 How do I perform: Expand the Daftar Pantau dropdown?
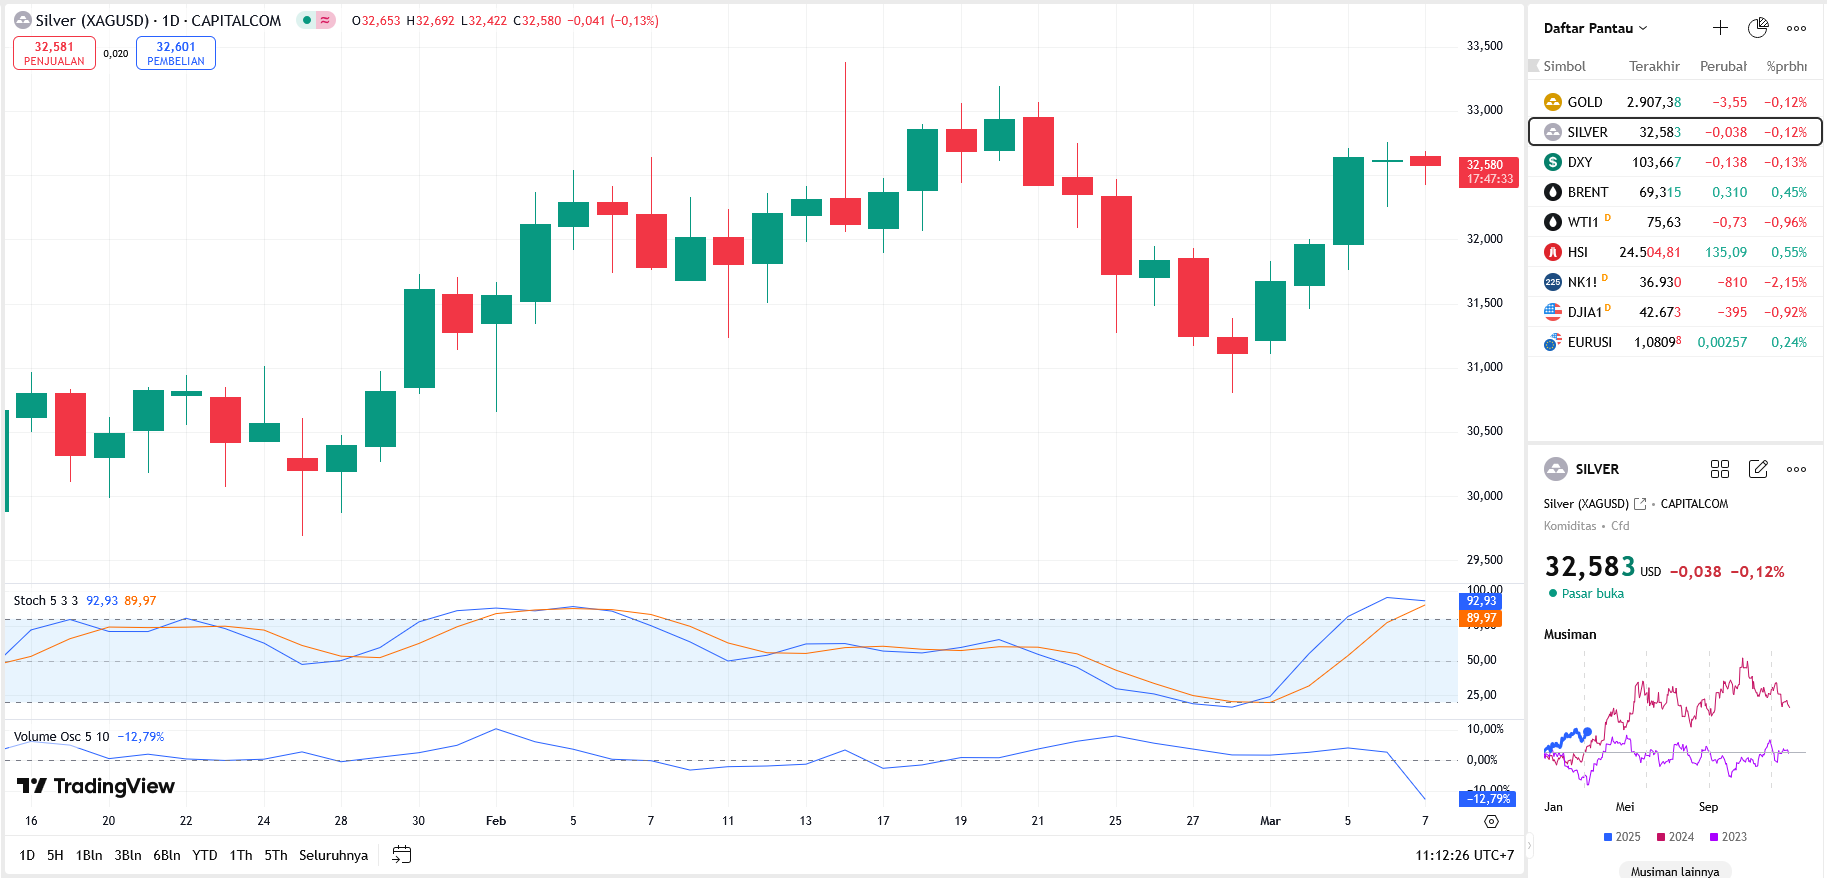[x=1595, y=28]
